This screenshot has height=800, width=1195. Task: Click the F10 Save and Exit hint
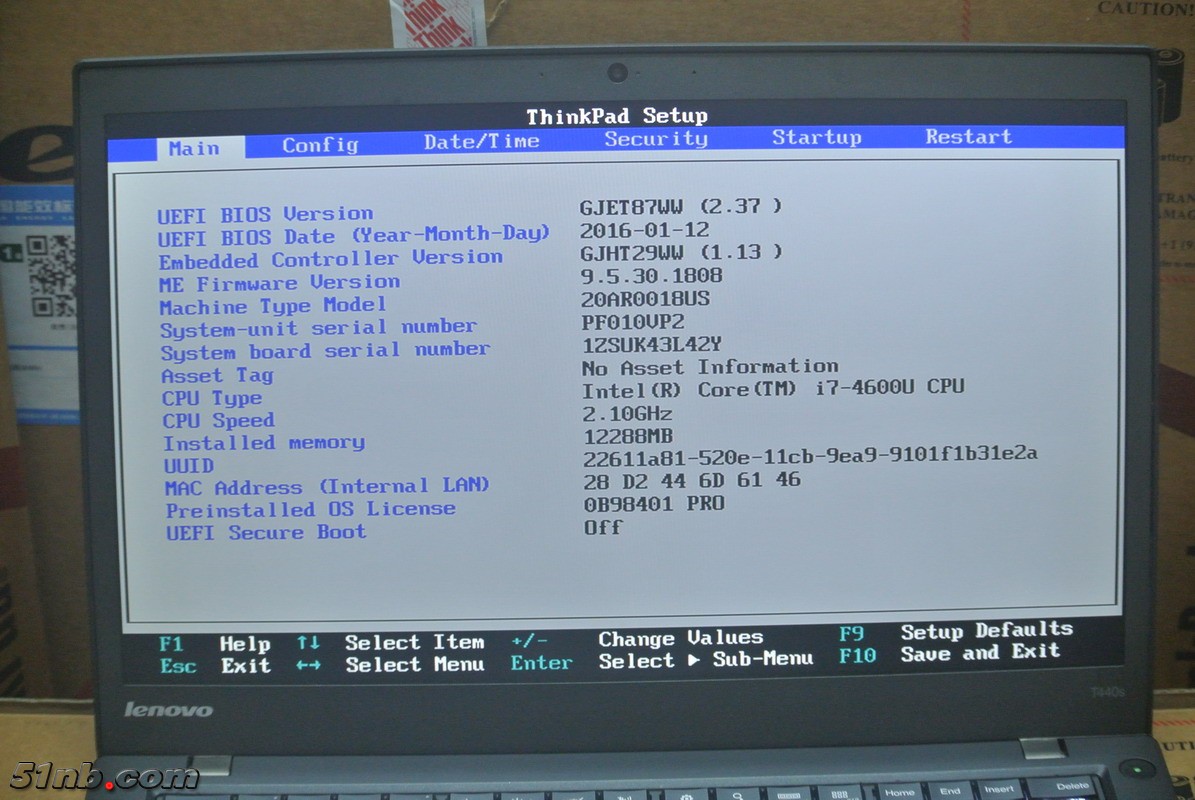[950, 654]
